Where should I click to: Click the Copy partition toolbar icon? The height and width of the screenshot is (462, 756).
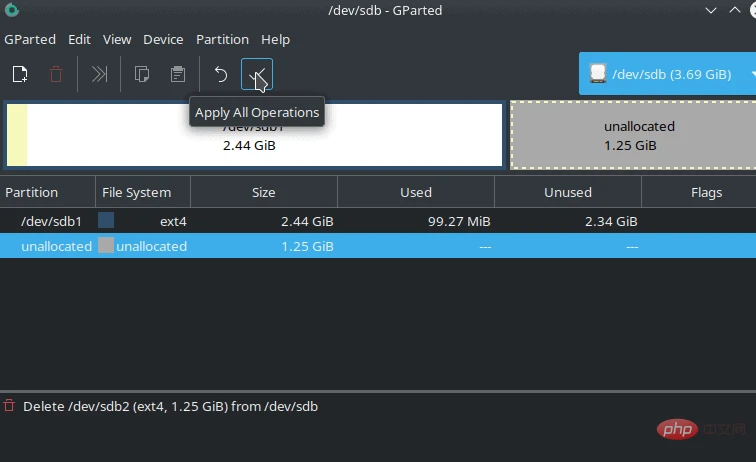142,74
